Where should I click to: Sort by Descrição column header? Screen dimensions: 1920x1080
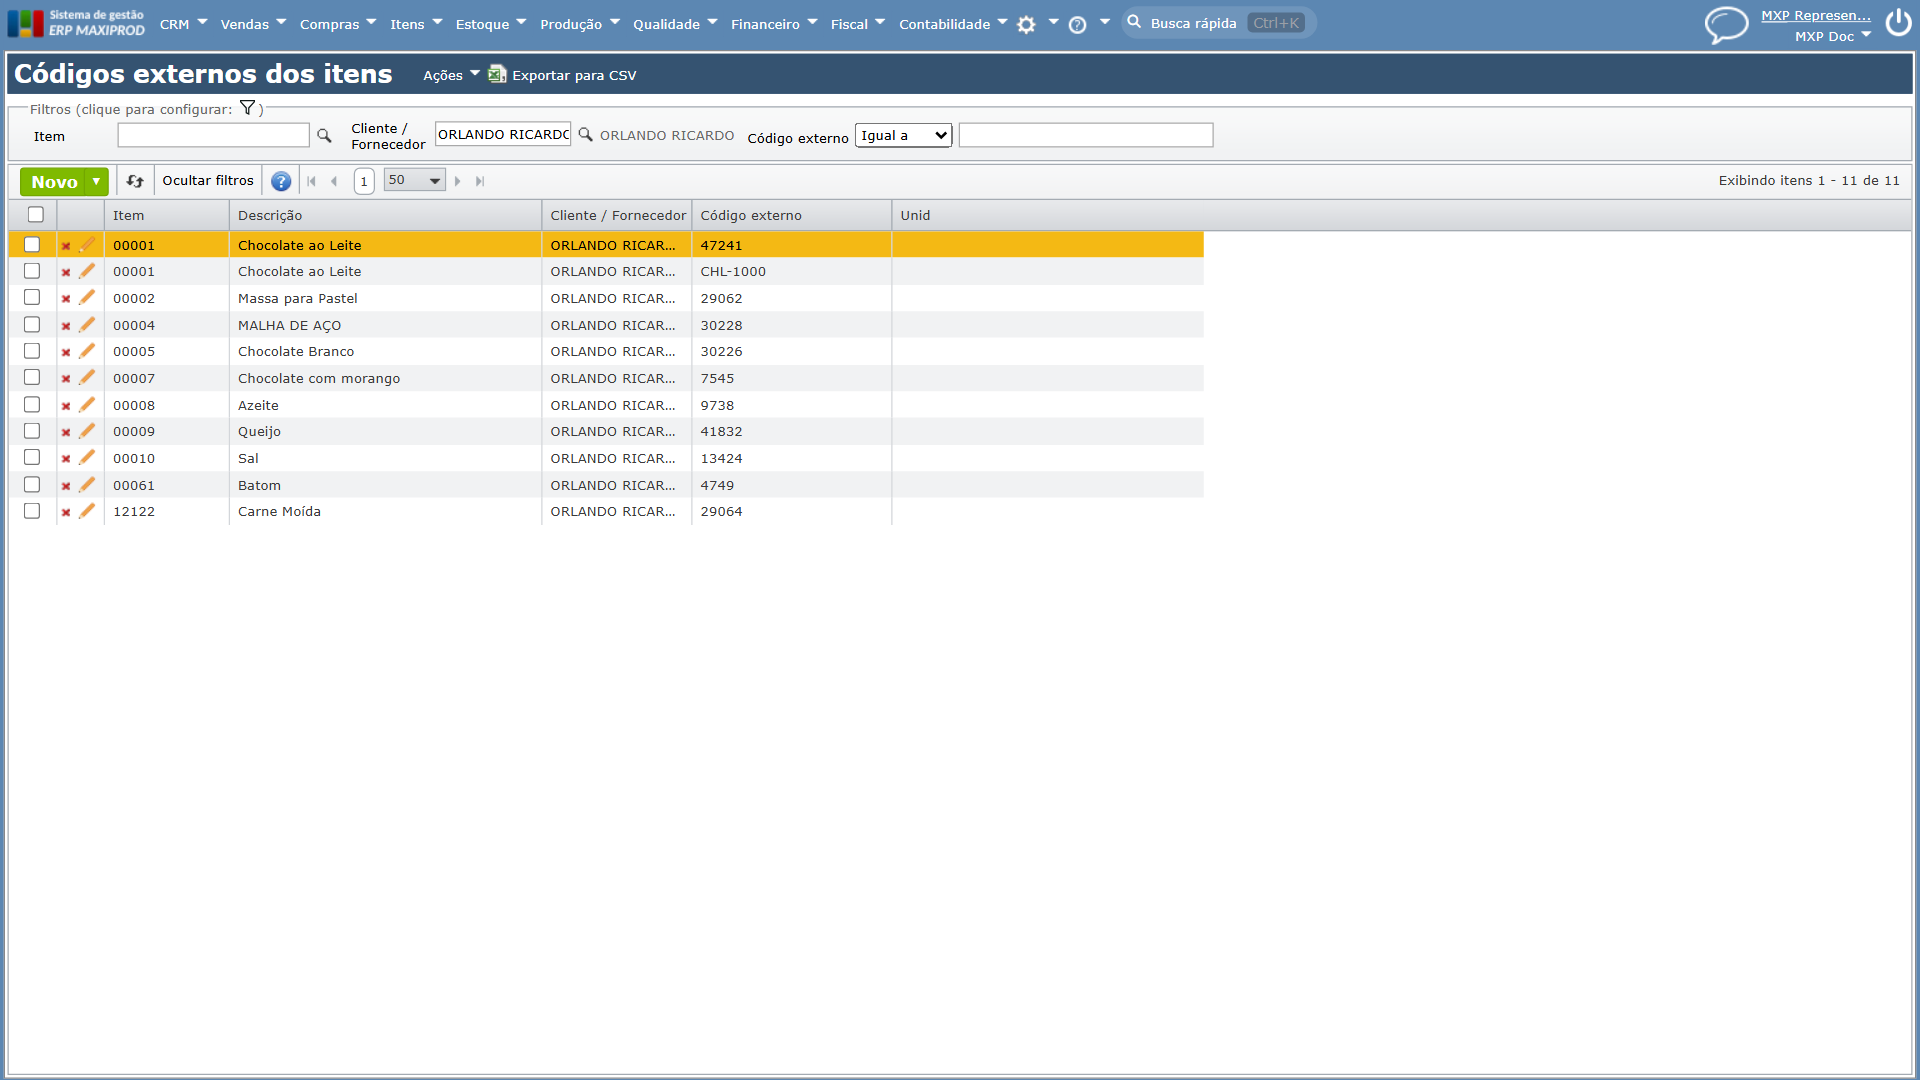coord(385,215)
